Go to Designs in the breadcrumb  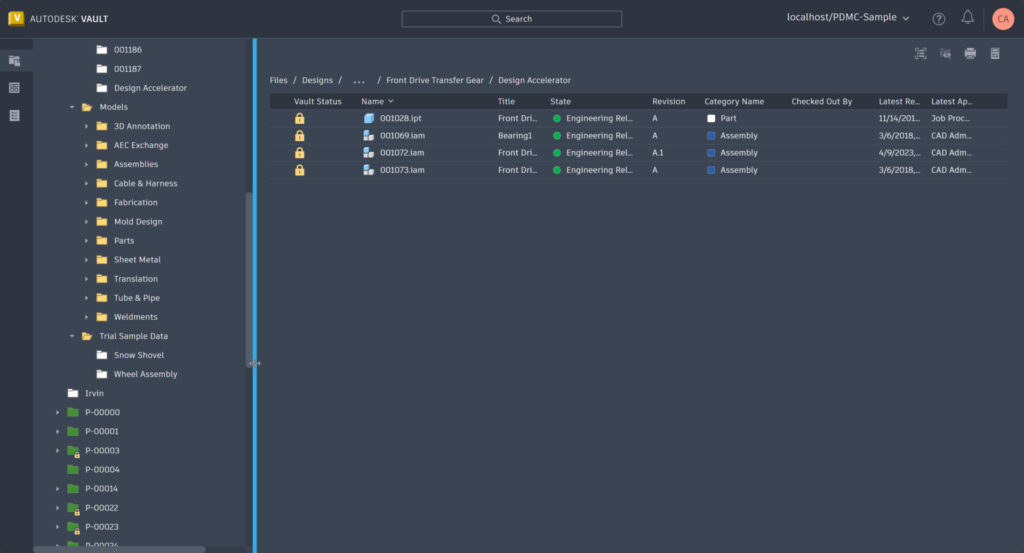pos(317,80)
